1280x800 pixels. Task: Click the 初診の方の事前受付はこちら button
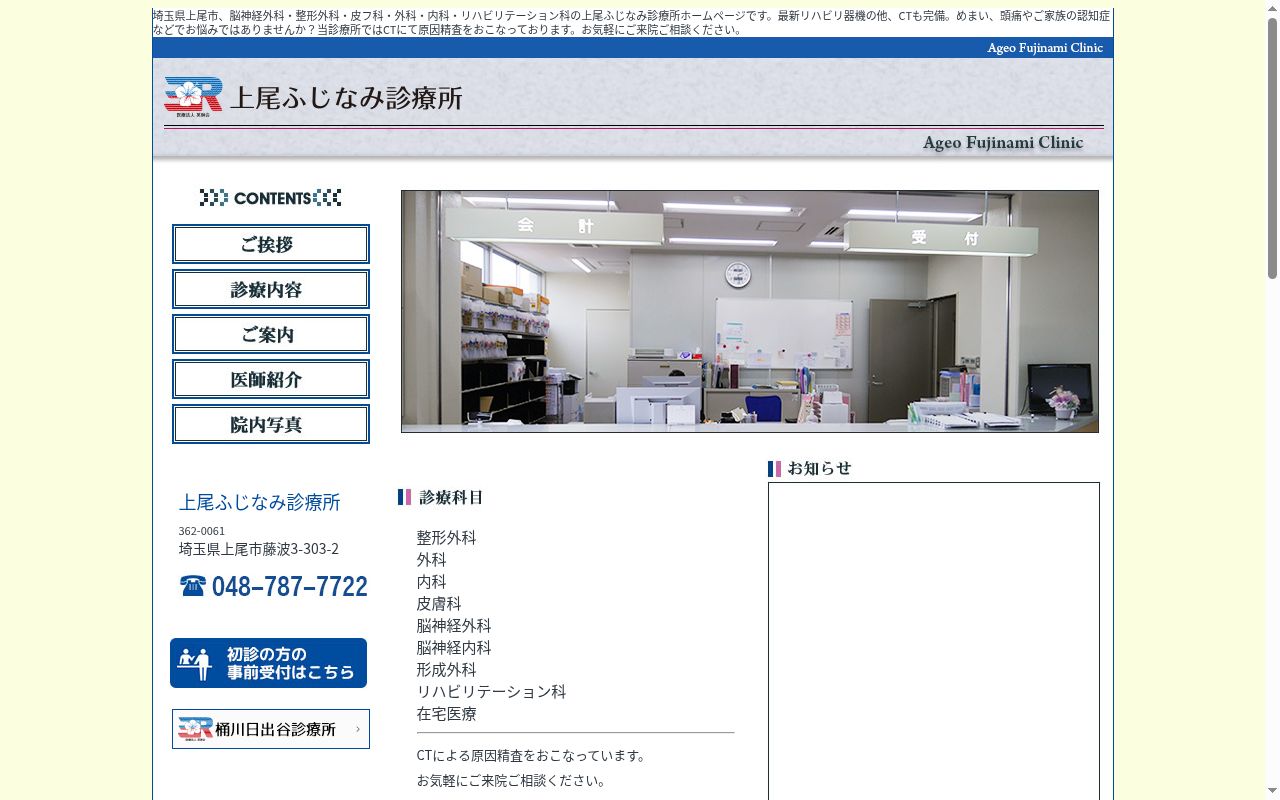pyautogui.click(x=268, y=663)
